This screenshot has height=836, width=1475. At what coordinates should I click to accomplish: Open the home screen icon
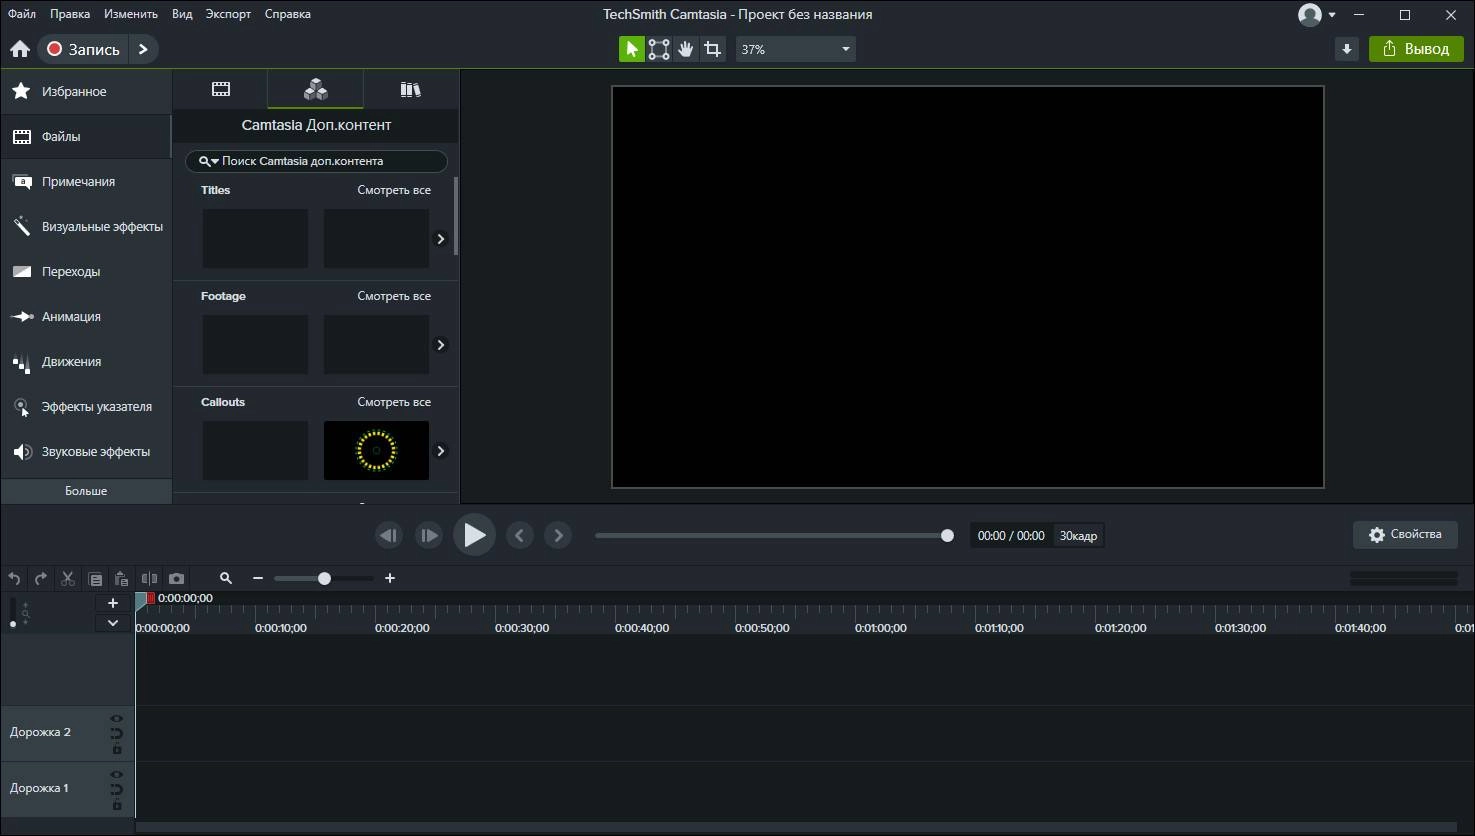pos(20,49)
